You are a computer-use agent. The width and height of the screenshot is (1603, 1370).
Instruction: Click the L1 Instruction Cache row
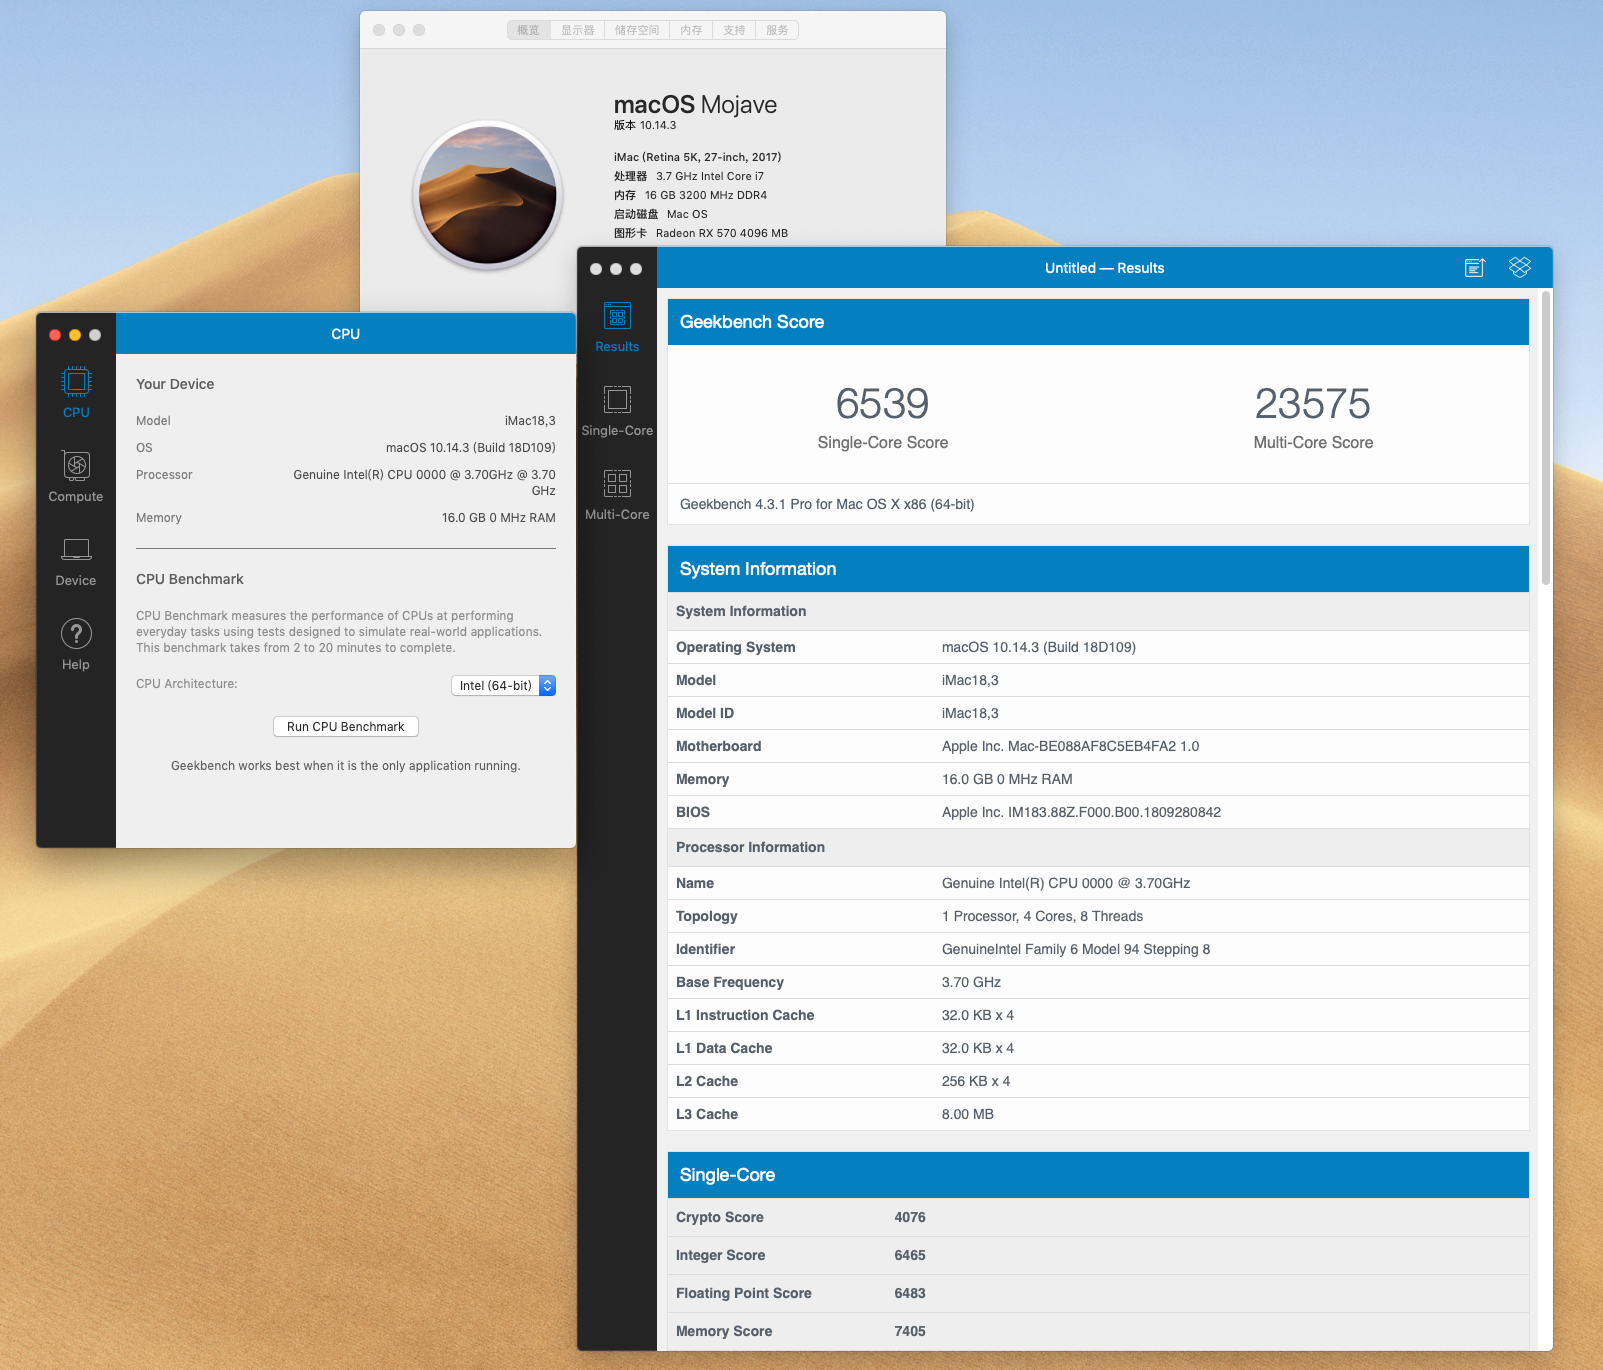(x=1098, y=1015)
